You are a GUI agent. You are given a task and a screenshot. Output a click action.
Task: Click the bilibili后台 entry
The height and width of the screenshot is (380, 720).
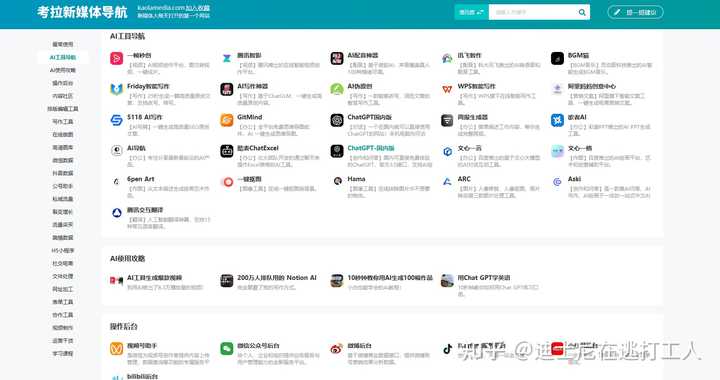[x=142, y=376]
